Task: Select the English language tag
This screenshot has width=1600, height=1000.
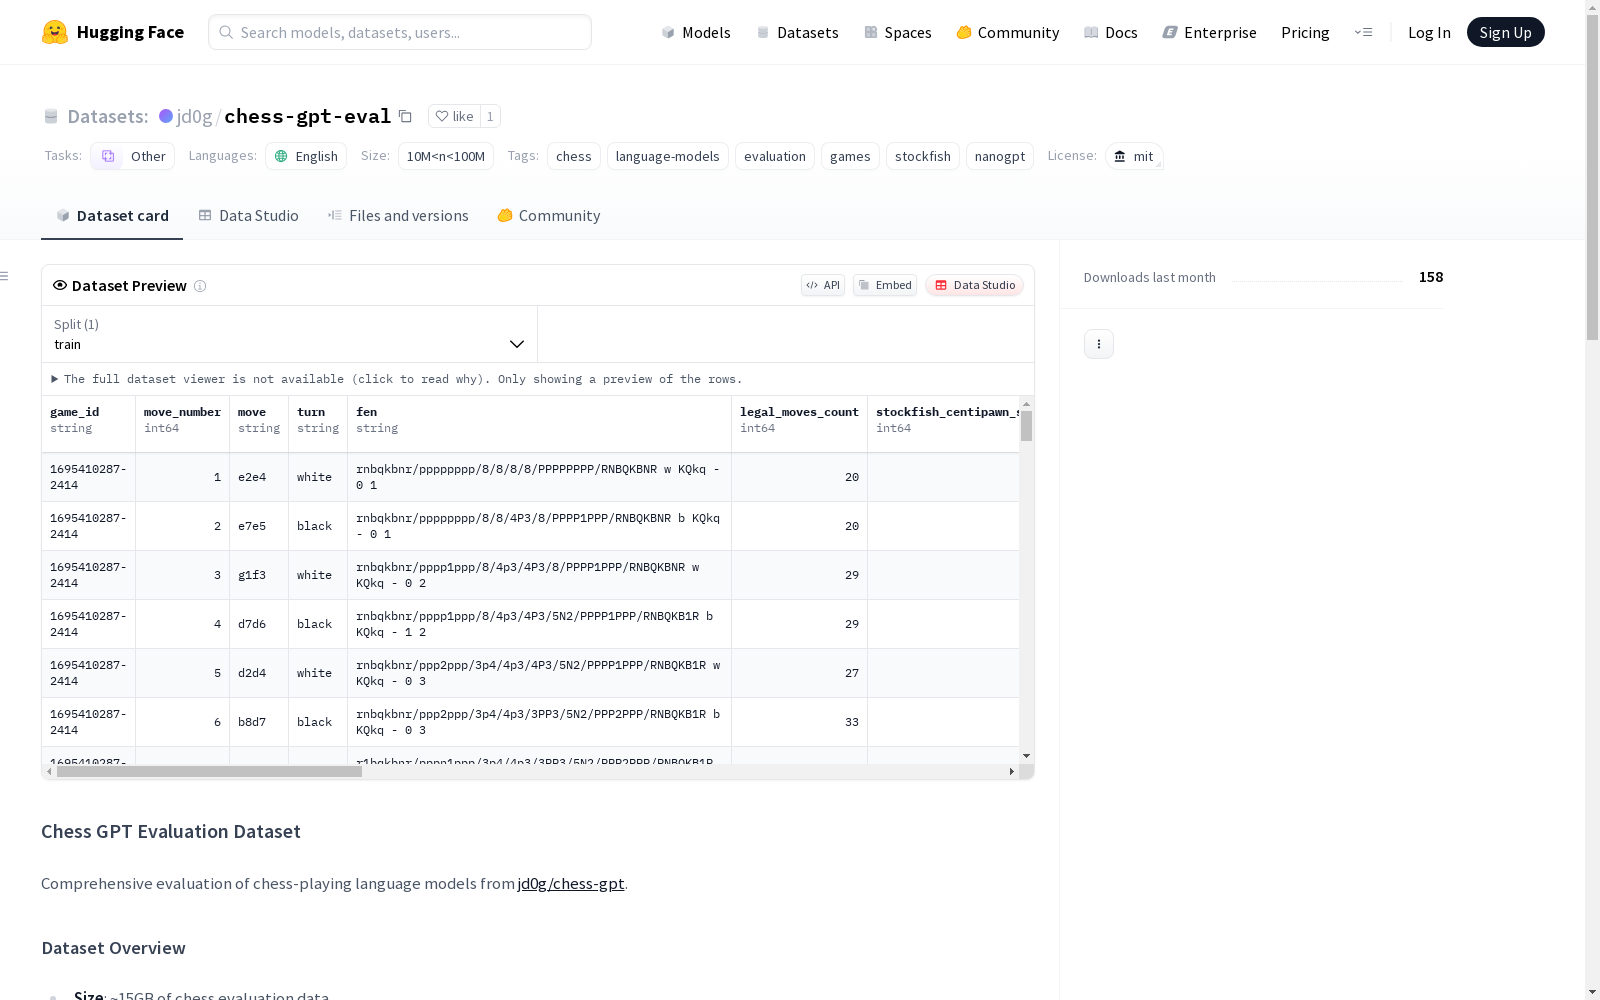Action: [306, 156]
